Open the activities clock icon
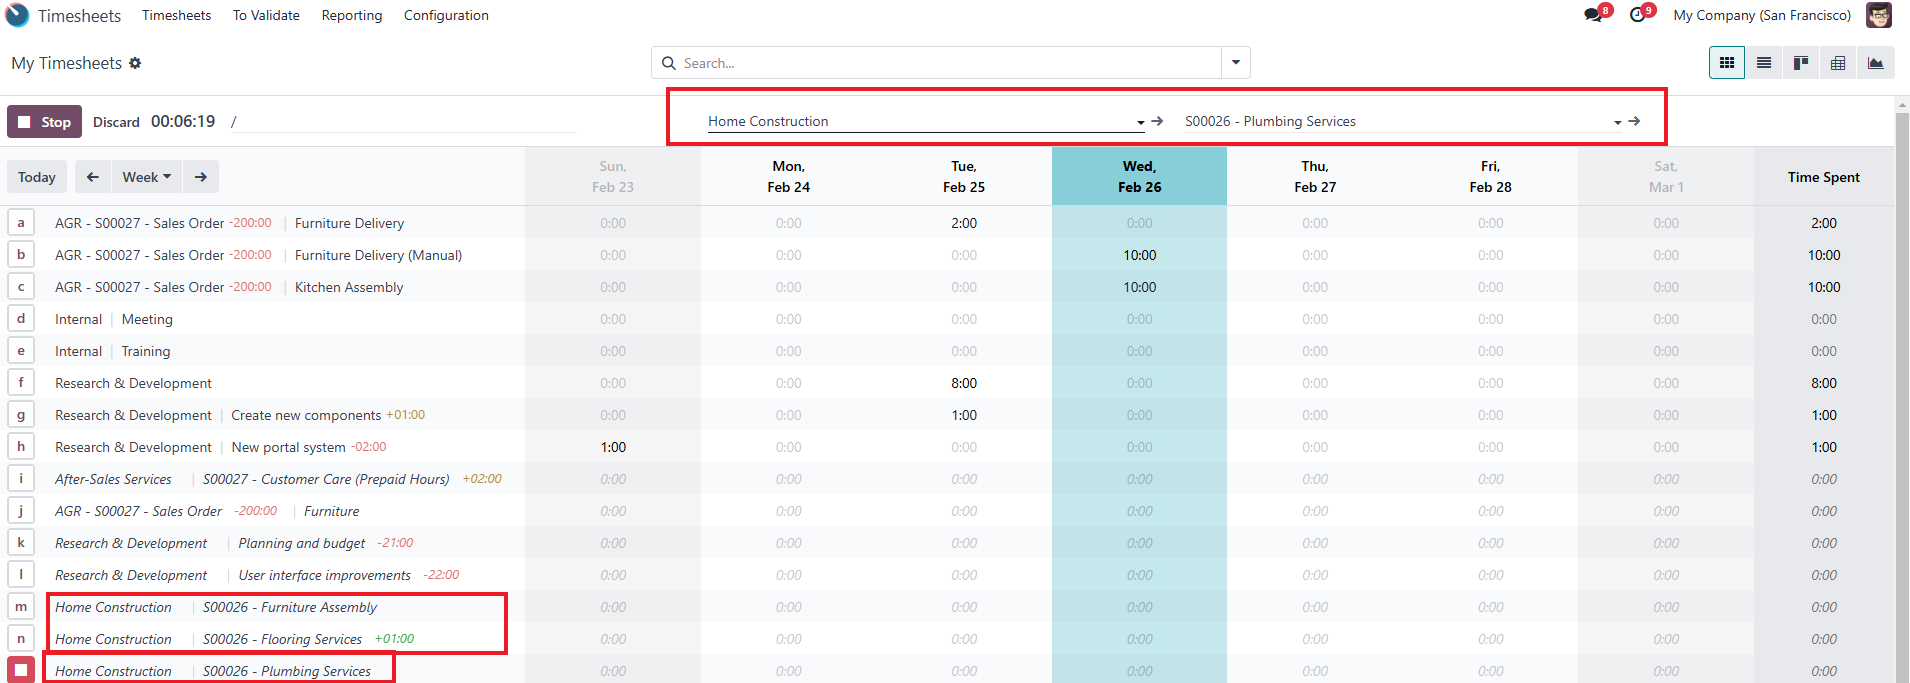 [1637, 15]
